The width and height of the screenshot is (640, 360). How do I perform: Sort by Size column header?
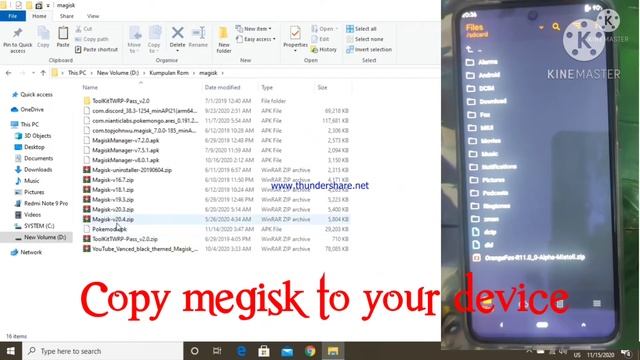(322, 87)
